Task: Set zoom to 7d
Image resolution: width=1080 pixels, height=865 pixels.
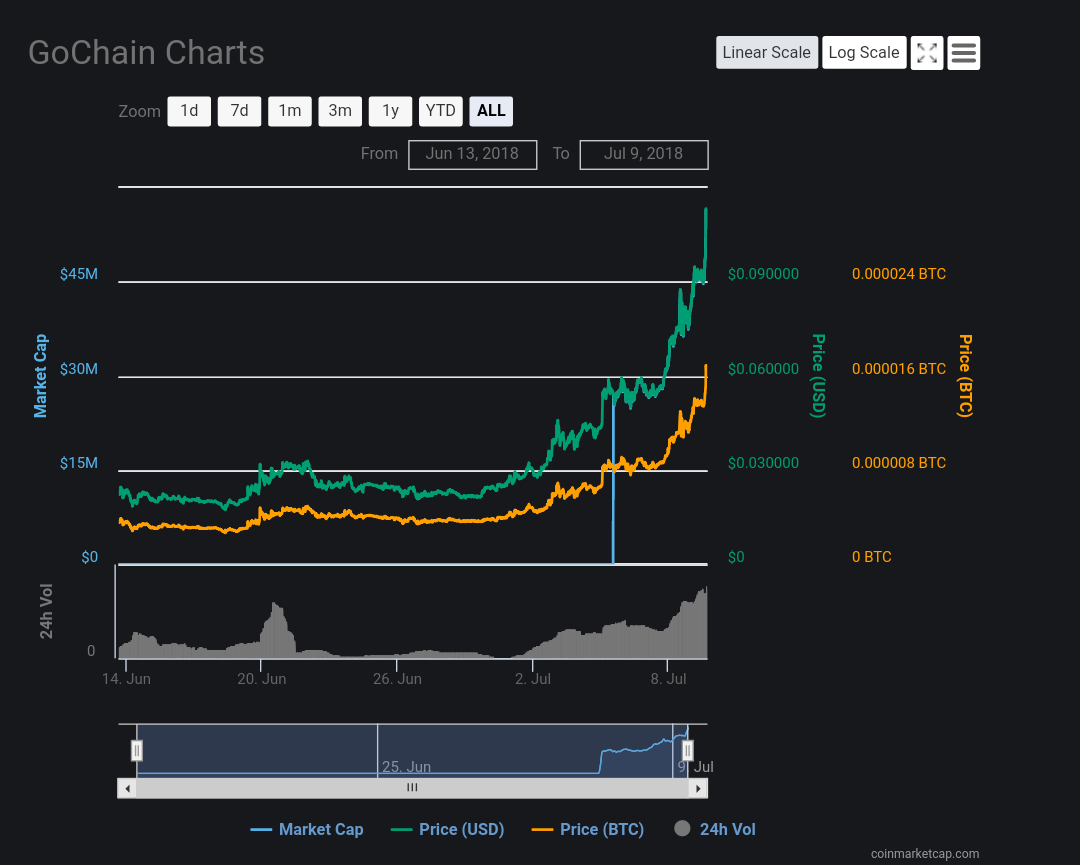Action: click(x=239, y=111)
